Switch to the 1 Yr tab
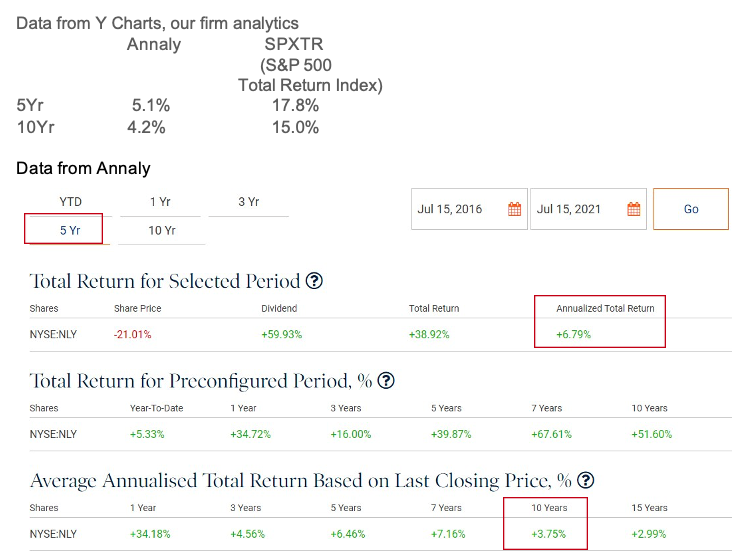The height and width of the screenshot is (559, 742). click(x=160, y=202)
